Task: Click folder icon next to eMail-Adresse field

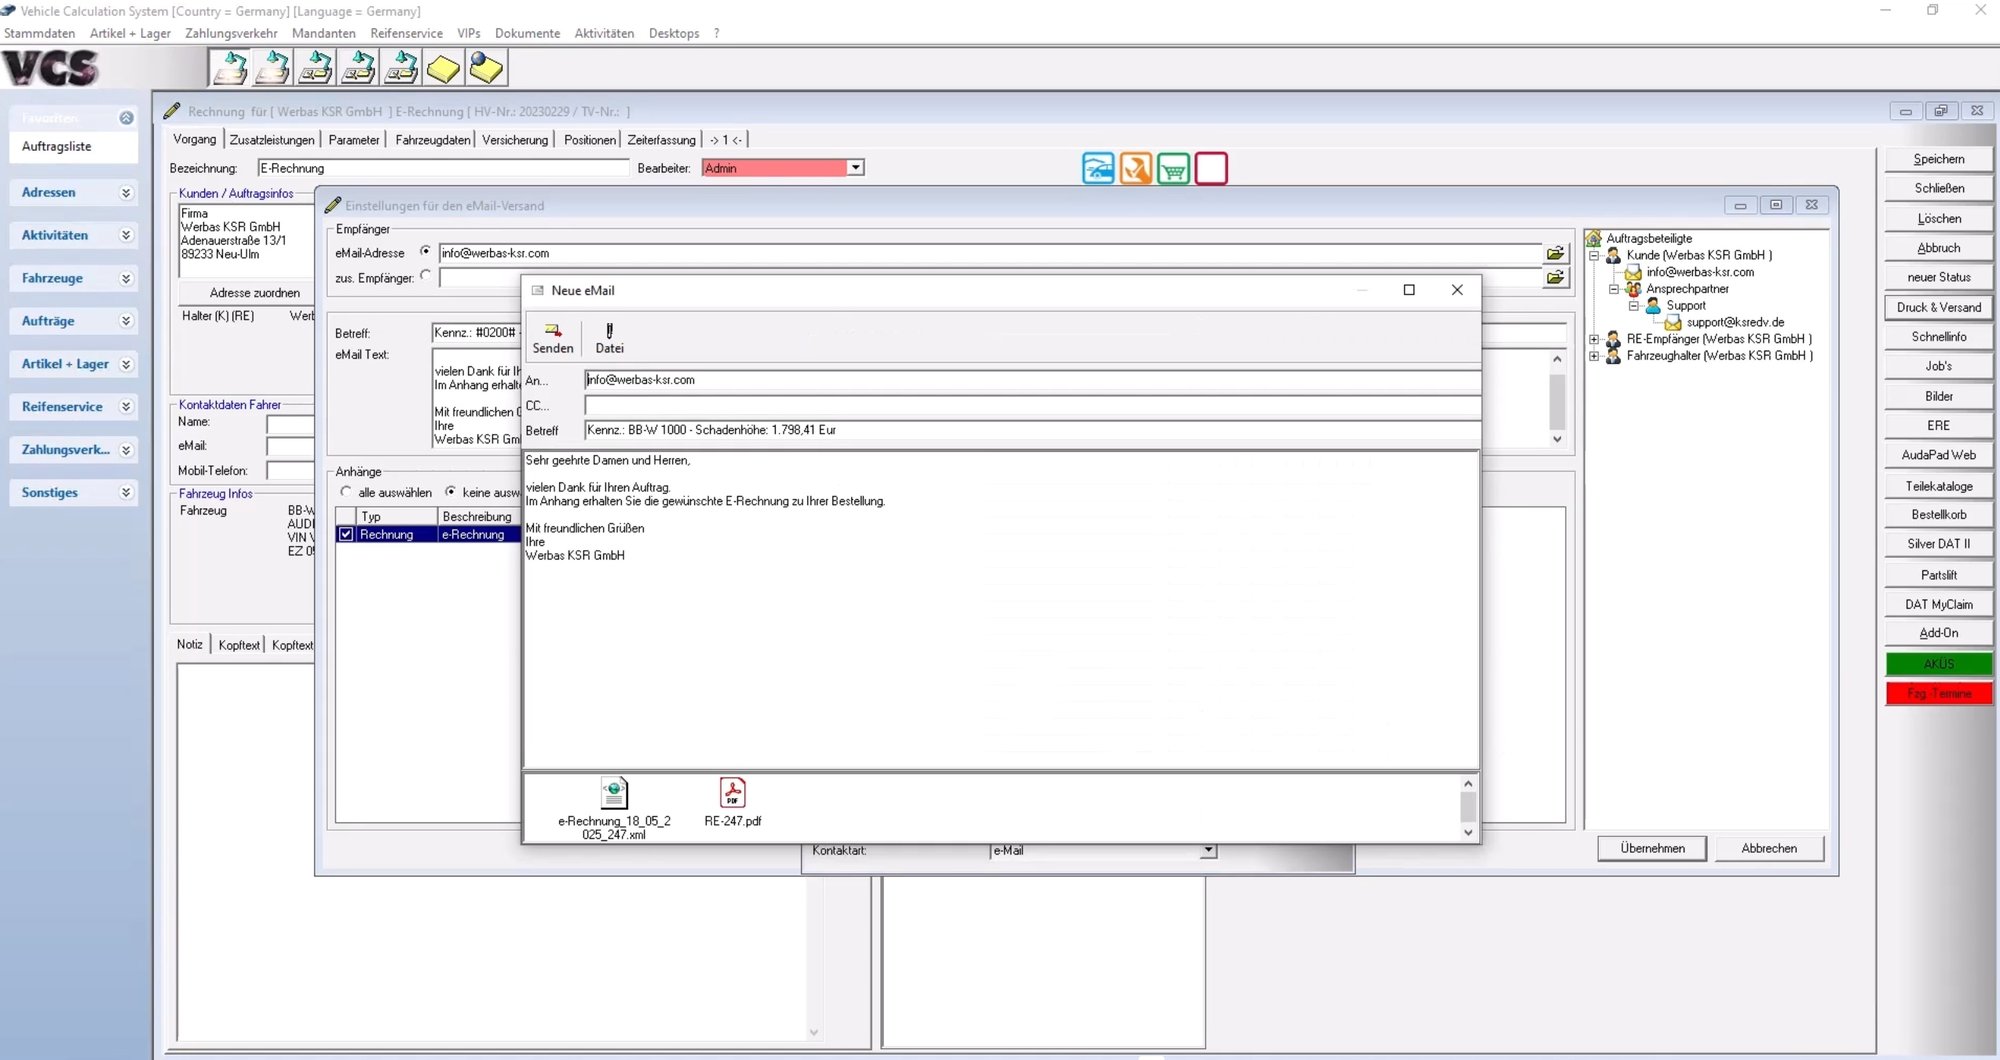Action: coord(1556,253)
